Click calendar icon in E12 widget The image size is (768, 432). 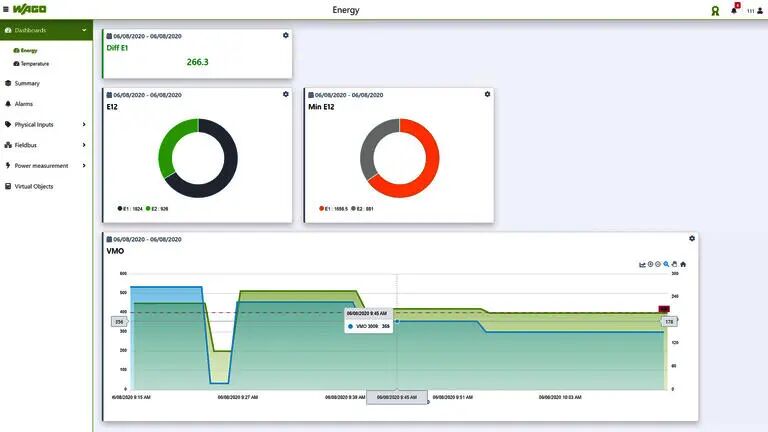(x=109, y=95)
